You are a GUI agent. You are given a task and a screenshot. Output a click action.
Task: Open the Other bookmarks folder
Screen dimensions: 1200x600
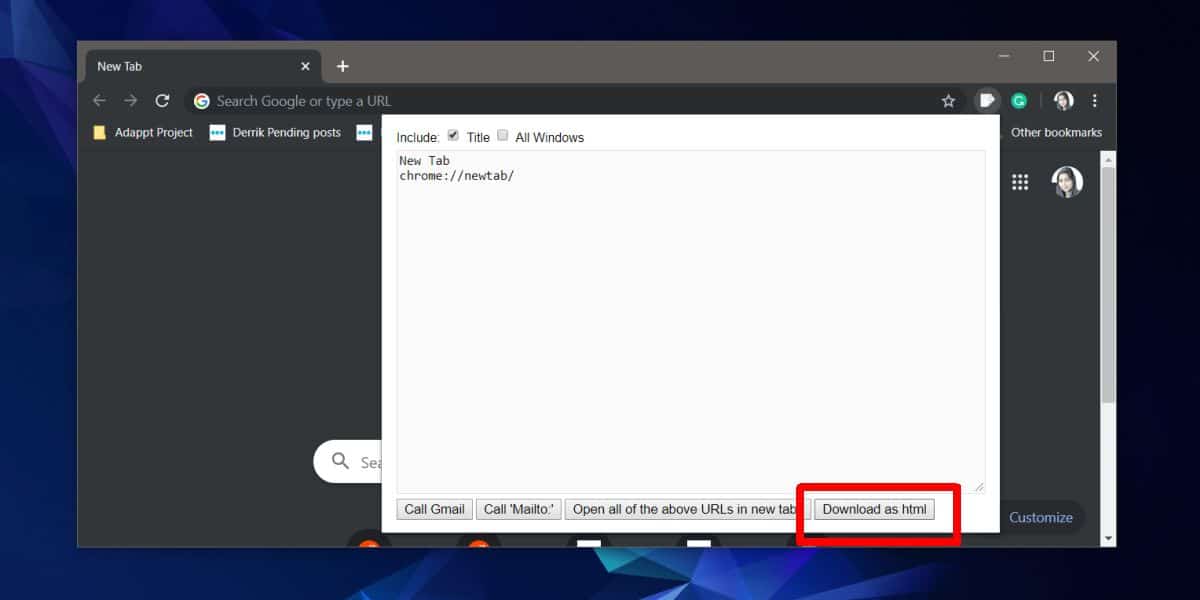coord(1056,132)
